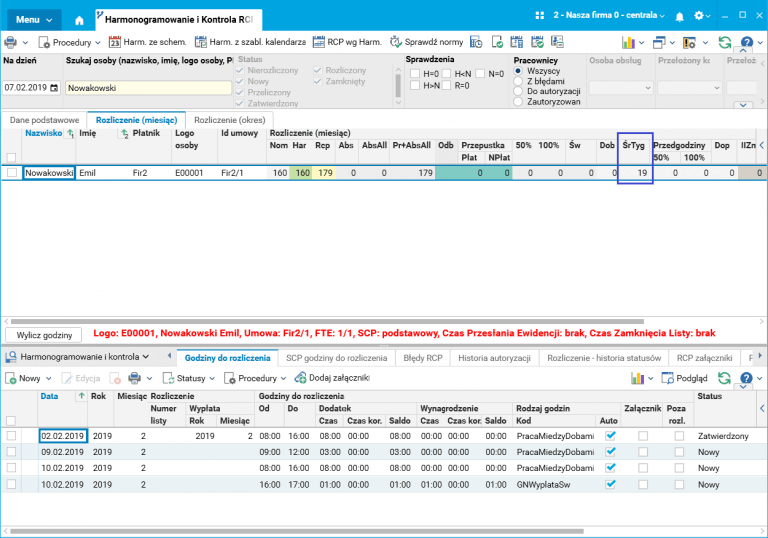
Task: Enable the H=0 checkbox
Action: click(415, 74)
